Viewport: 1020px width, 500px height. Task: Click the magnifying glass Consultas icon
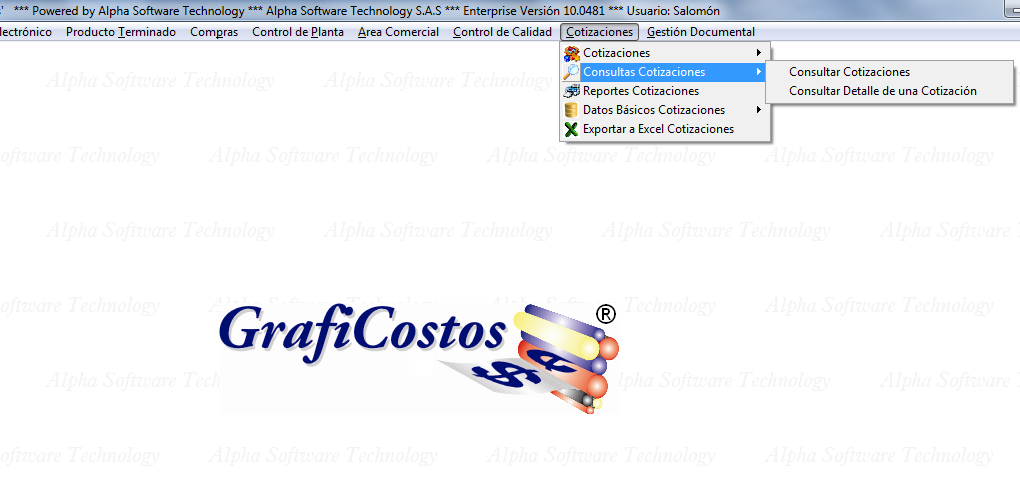pyautogui.click(x=572, y=72)
